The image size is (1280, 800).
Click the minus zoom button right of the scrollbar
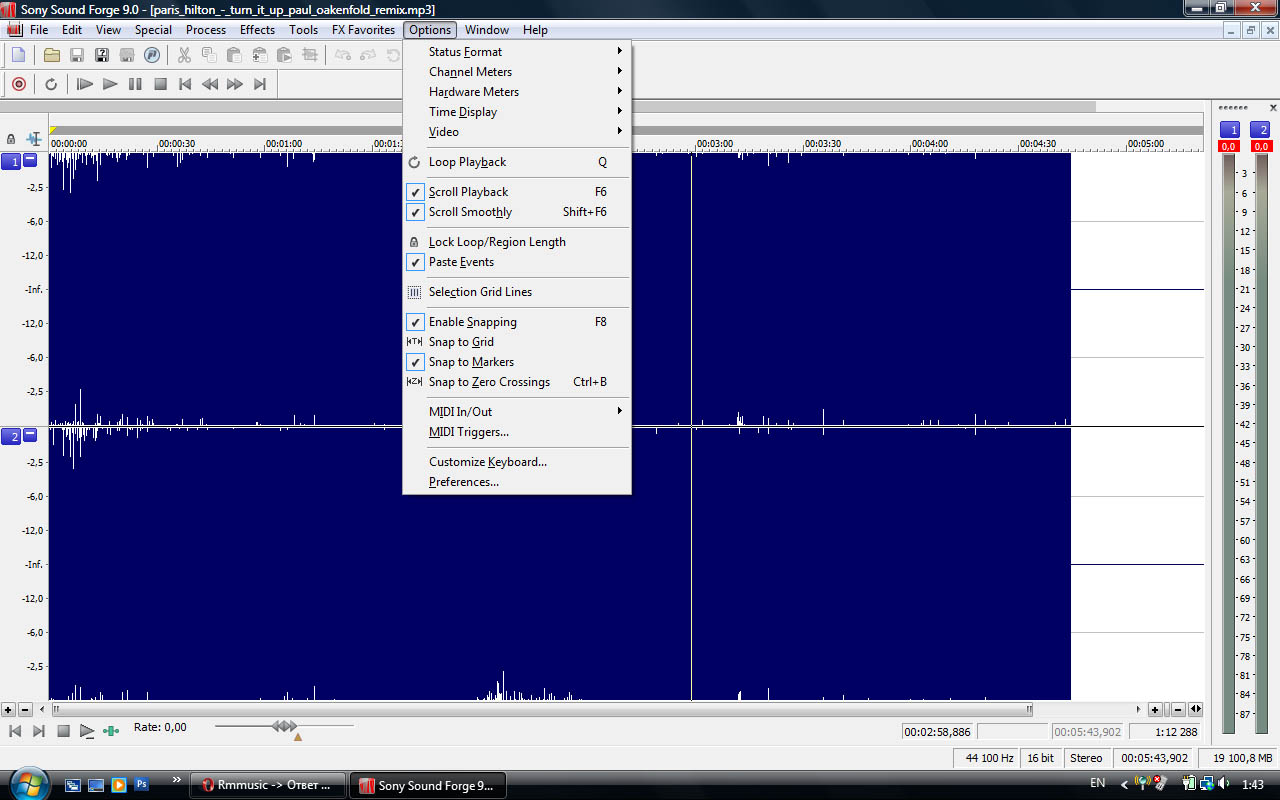click(1179, 710)
